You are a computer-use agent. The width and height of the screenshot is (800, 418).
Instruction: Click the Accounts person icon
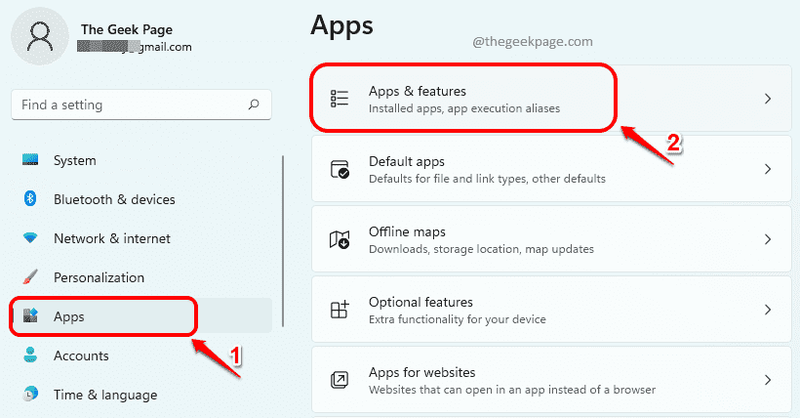(30, 355)
